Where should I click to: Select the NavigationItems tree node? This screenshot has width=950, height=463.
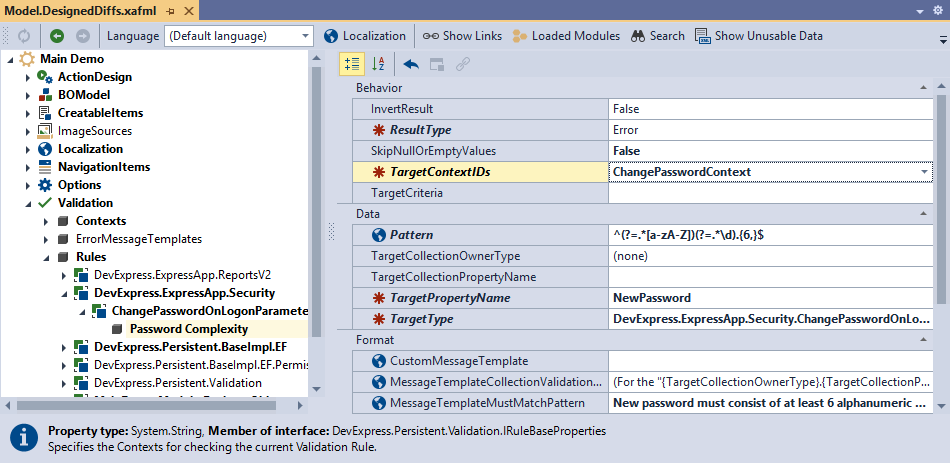(x=104, y=167)
